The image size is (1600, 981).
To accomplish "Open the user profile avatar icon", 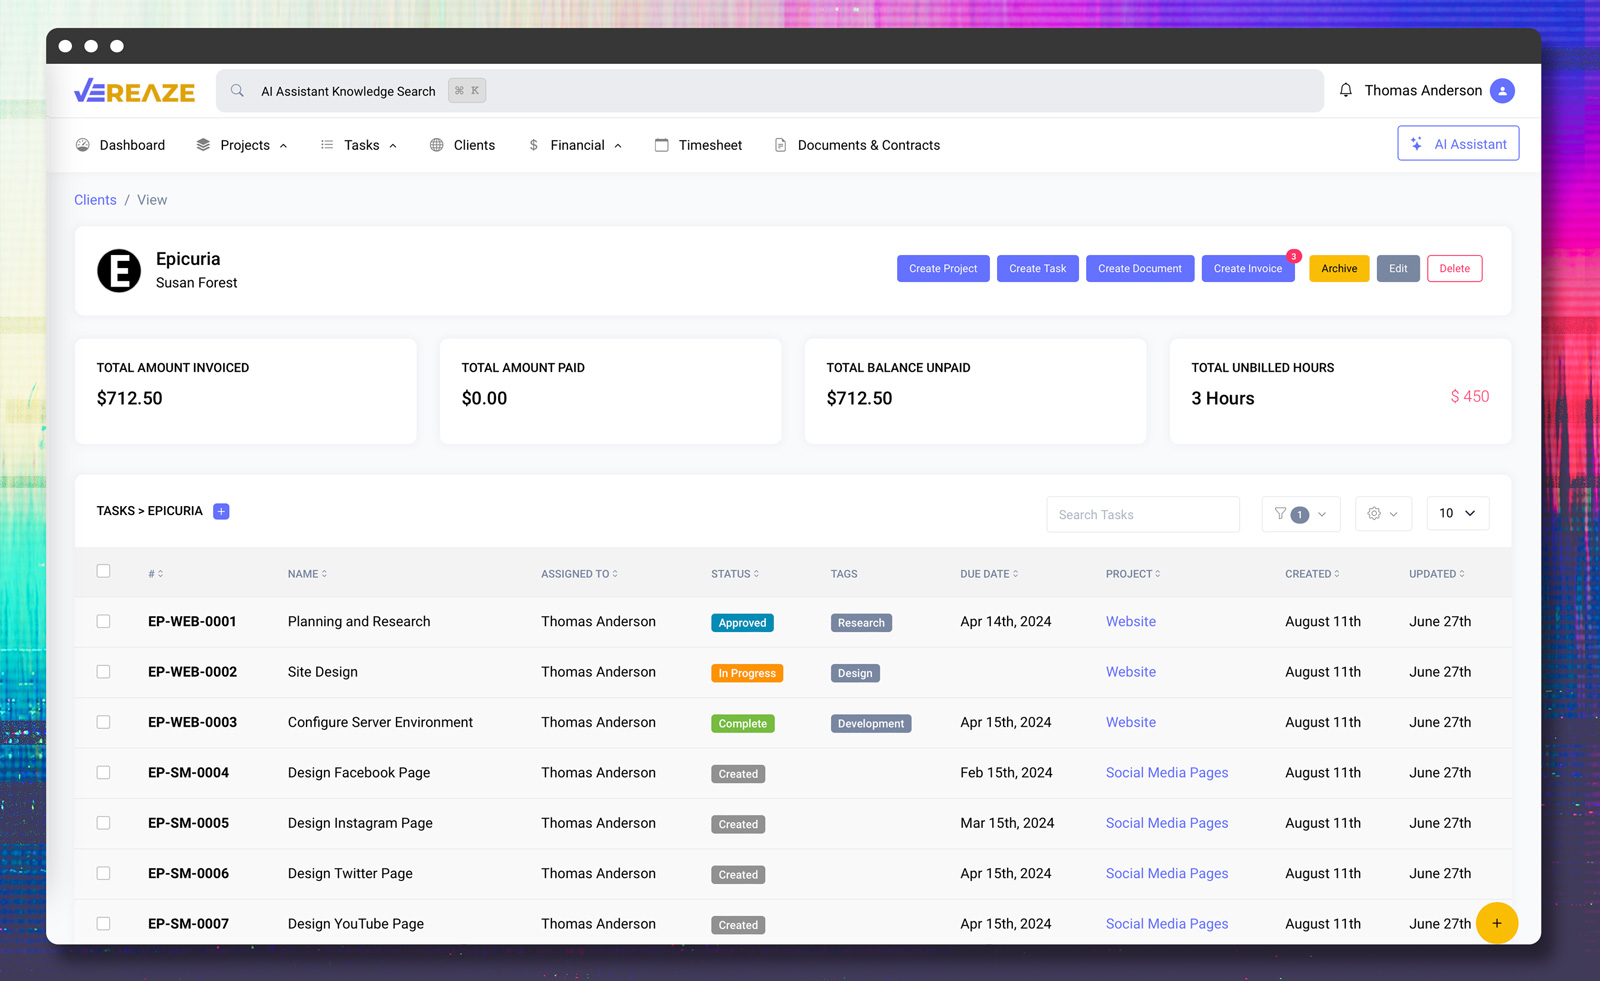I will coord(1501,91).
